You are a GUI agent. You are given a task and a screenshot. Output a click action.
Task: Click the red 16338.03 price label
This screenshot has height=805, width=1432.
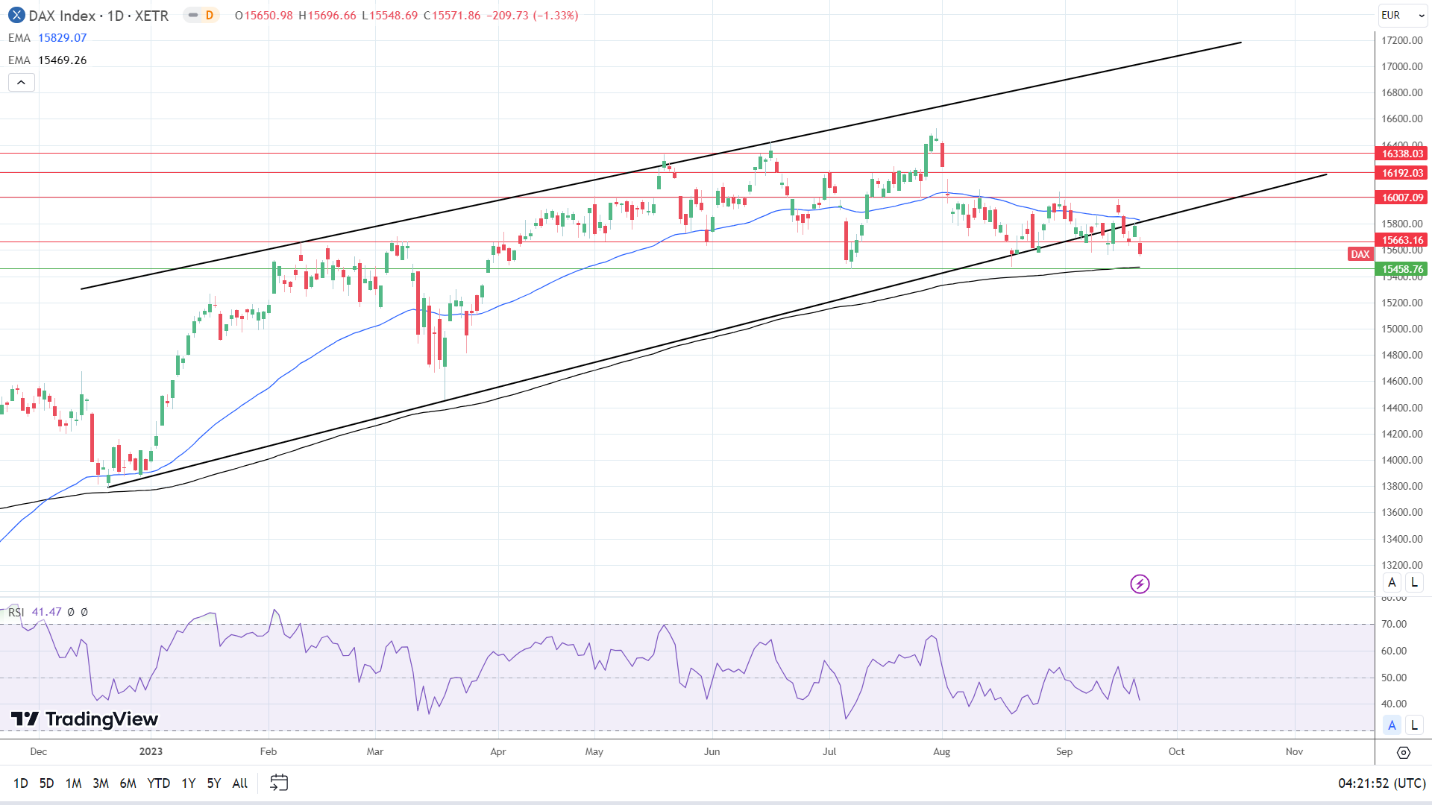coord(1402,154)
